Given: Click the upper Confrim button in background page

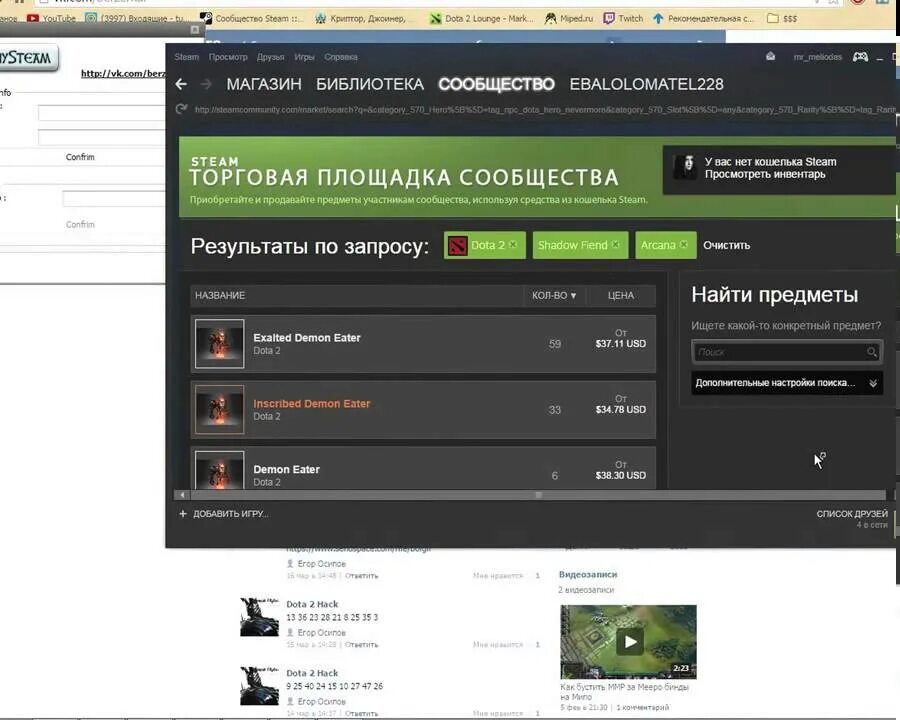Looking at the screenshot, I should pyautogui.click(x=80, y=157).
